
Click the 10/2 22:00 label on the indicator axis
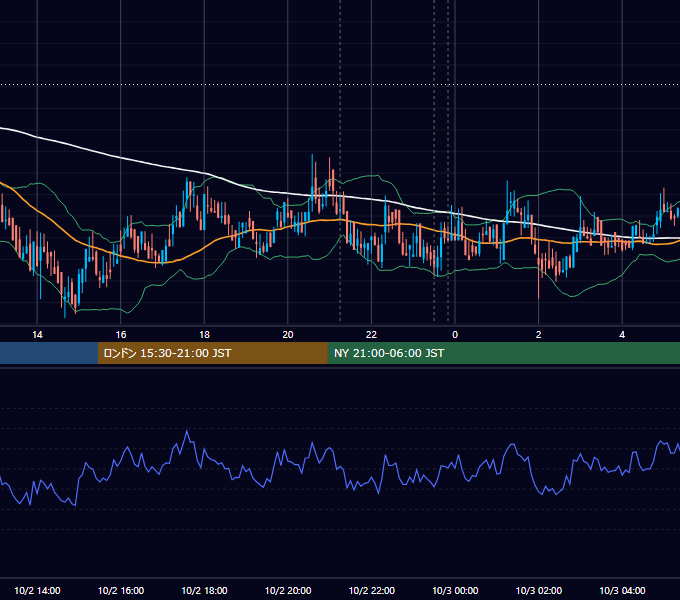(372, 590)
